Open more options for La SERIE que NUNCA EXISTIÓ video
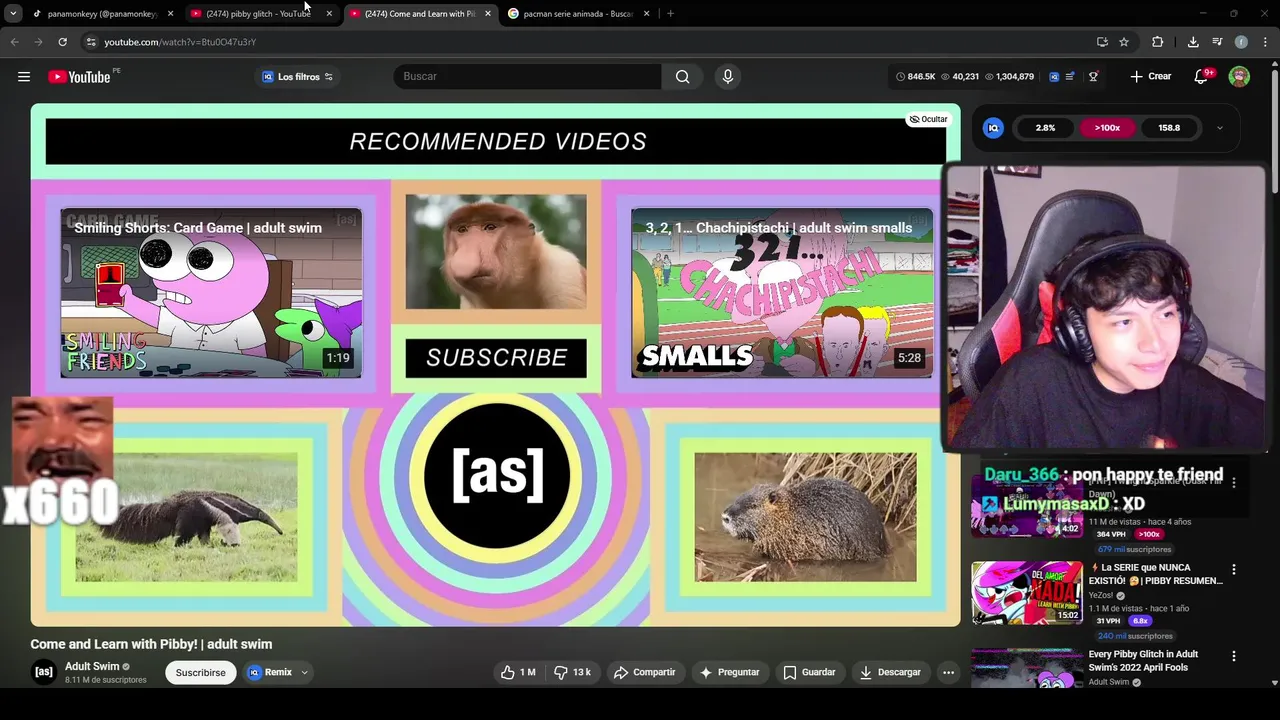Screen dimensions: 1280x720 [x=1233, y=569]
